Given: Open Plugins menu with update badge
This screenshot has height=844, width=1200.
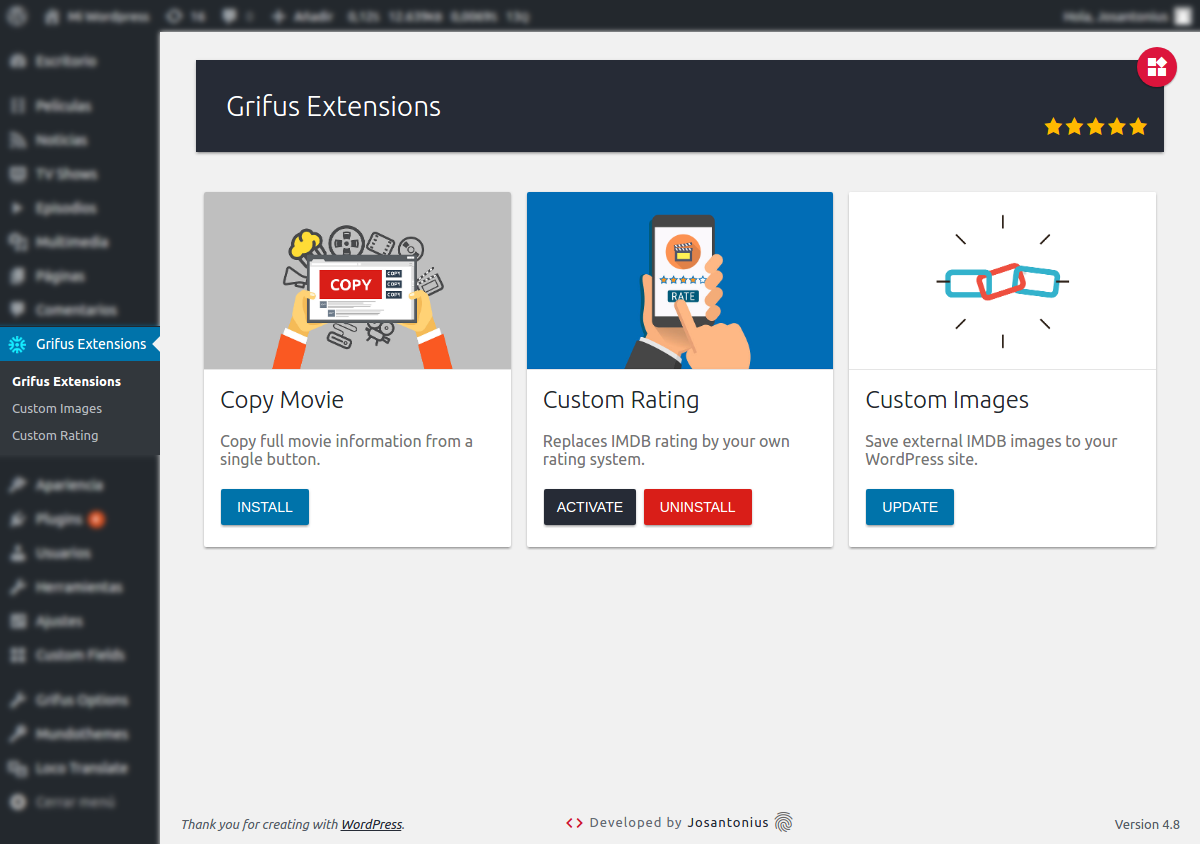Looking at the screenshot, I should point(79,519).
